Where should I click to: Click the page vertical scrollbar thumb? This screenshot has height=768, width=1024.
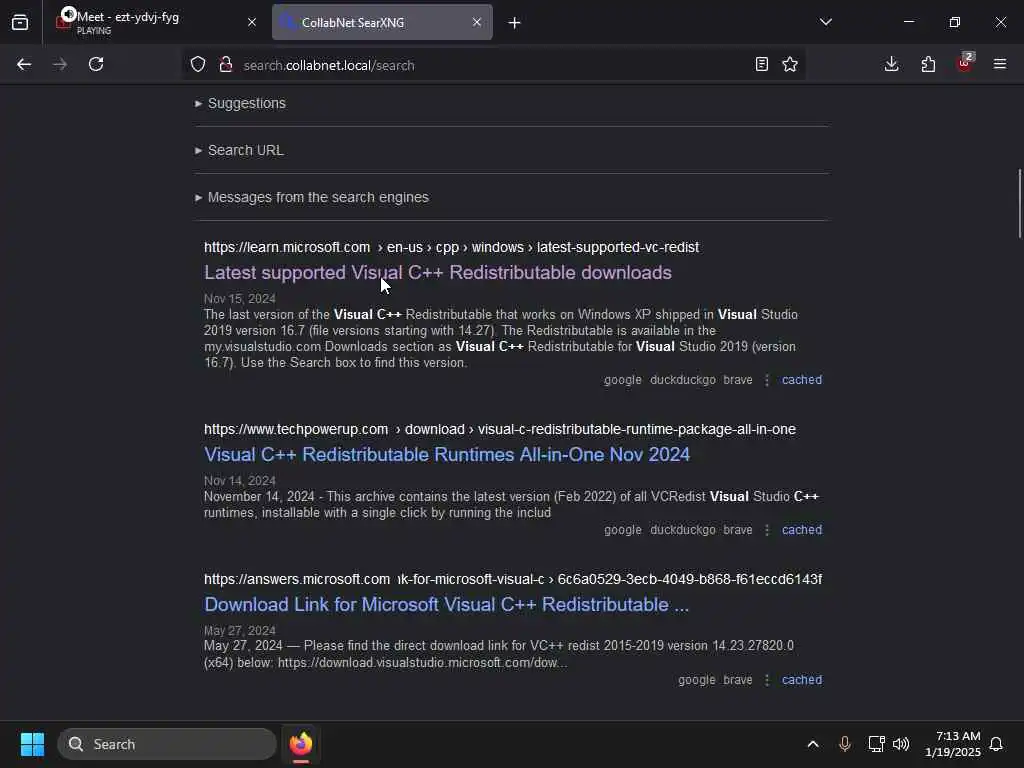(1019, 204)
